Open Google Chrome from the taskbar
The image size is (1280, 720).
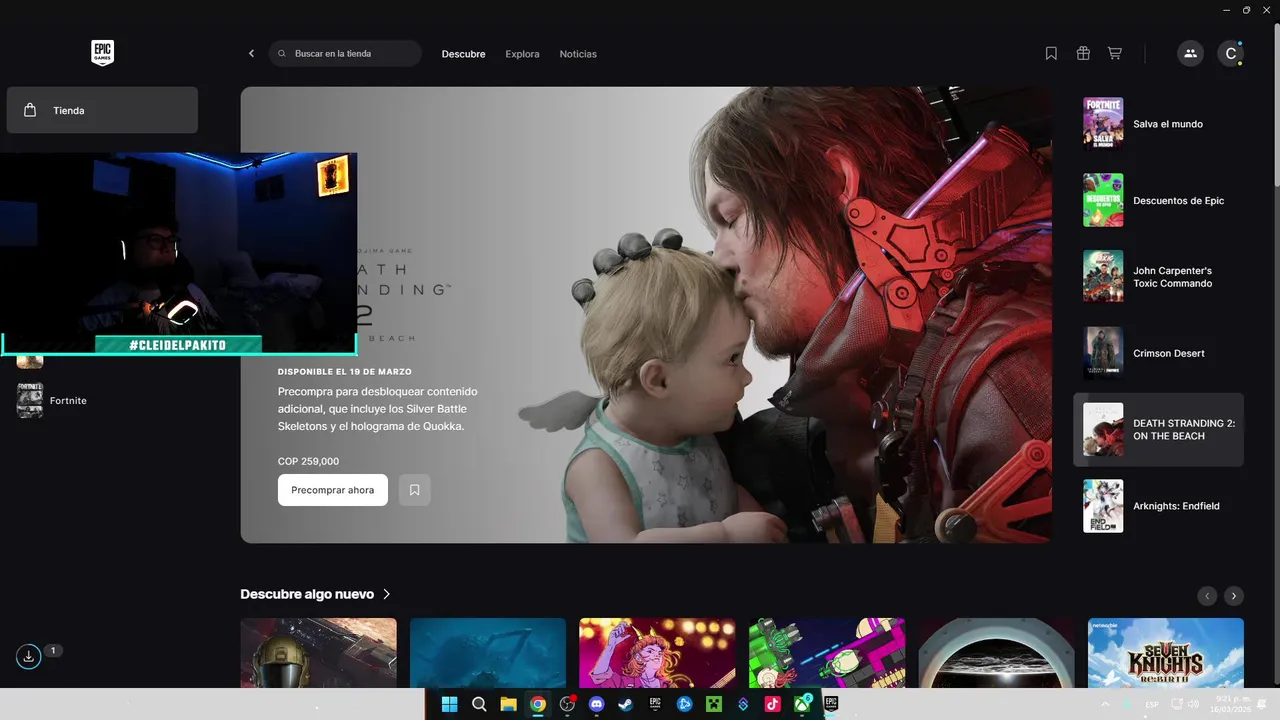pyautogui.click(x=538, y=704)
